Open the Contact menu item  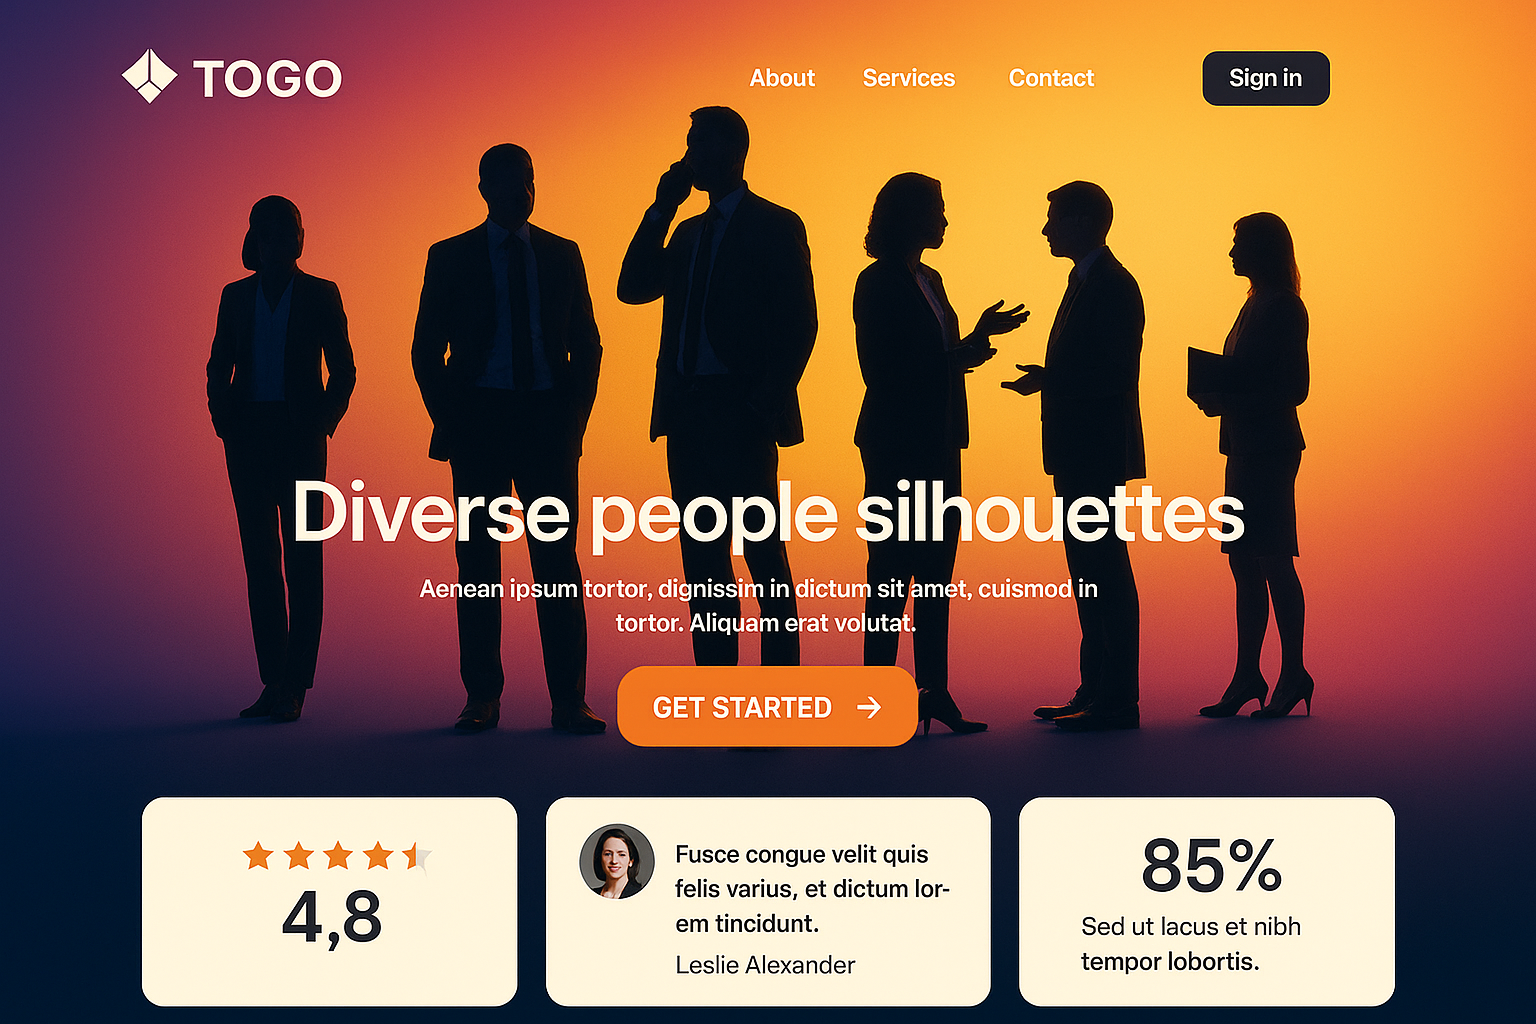[x=1051, y=78]
